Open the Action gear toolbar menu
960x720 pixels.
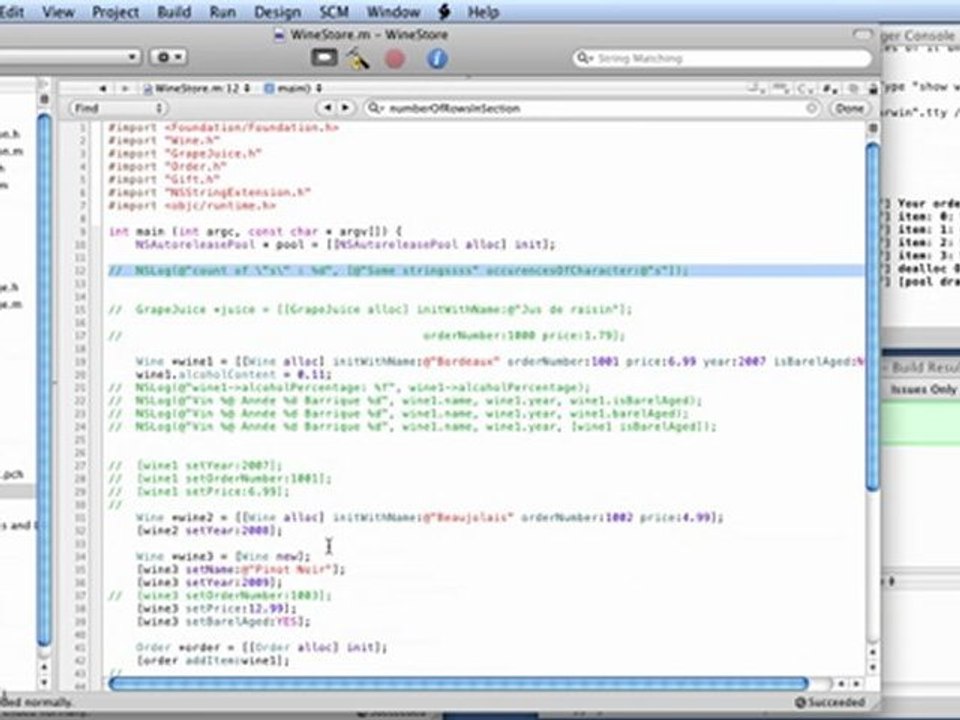pos(168,57)
